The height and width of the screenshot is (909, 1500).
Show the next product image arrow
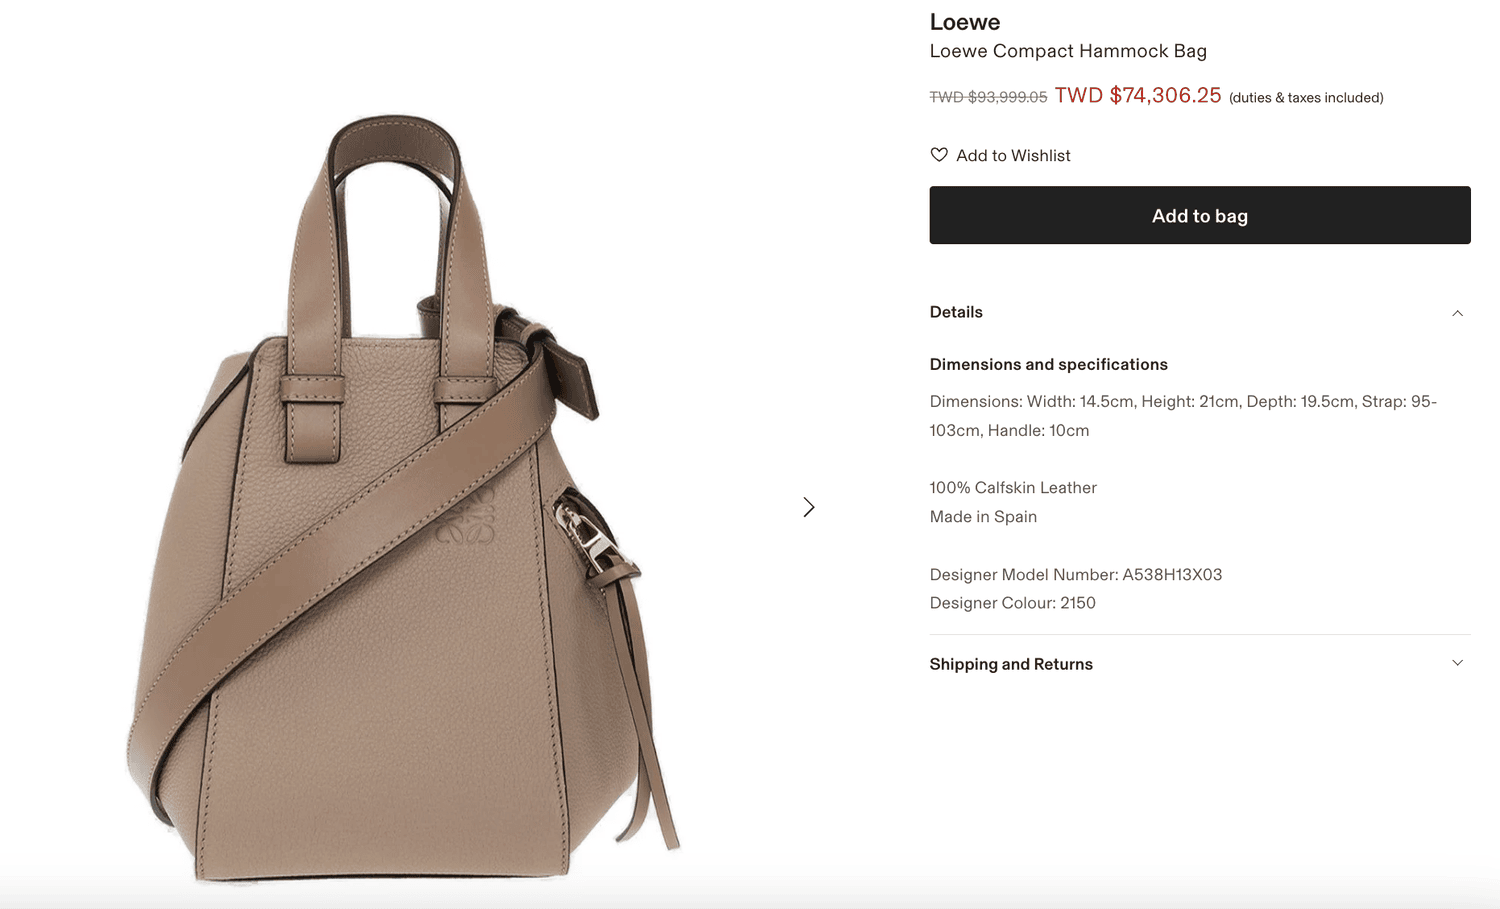click(x=808, y=507)
